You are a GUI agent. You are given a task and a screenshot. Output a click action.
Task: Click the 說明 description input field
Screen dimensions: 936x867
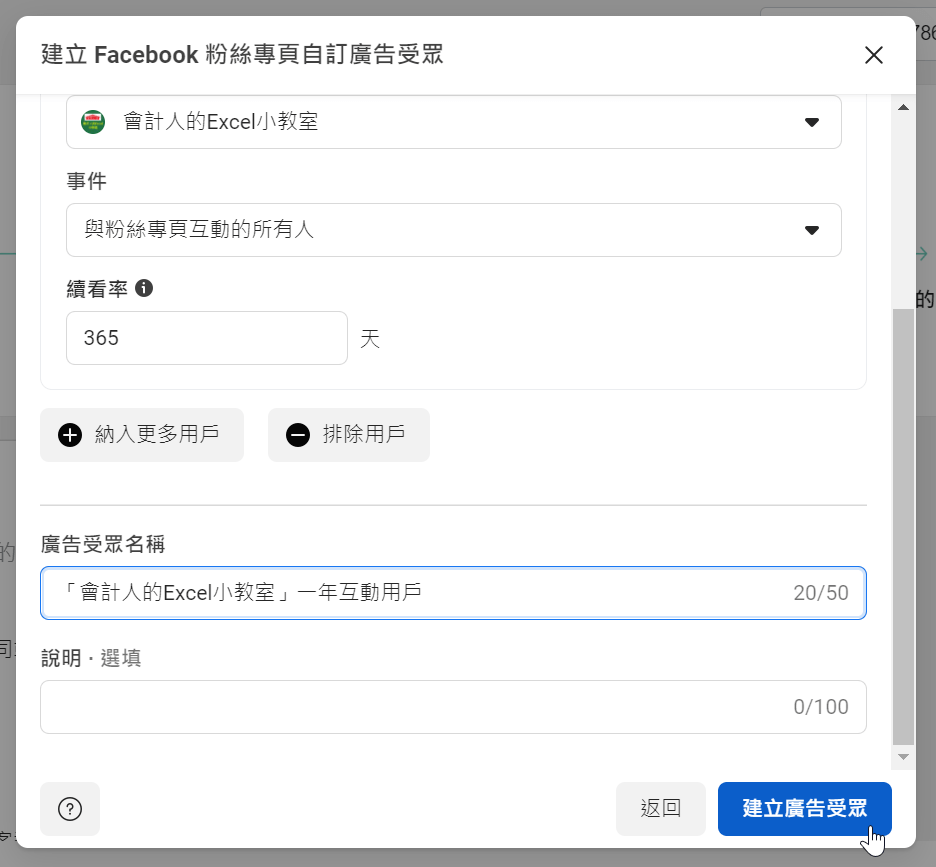(x=454, y=707)
